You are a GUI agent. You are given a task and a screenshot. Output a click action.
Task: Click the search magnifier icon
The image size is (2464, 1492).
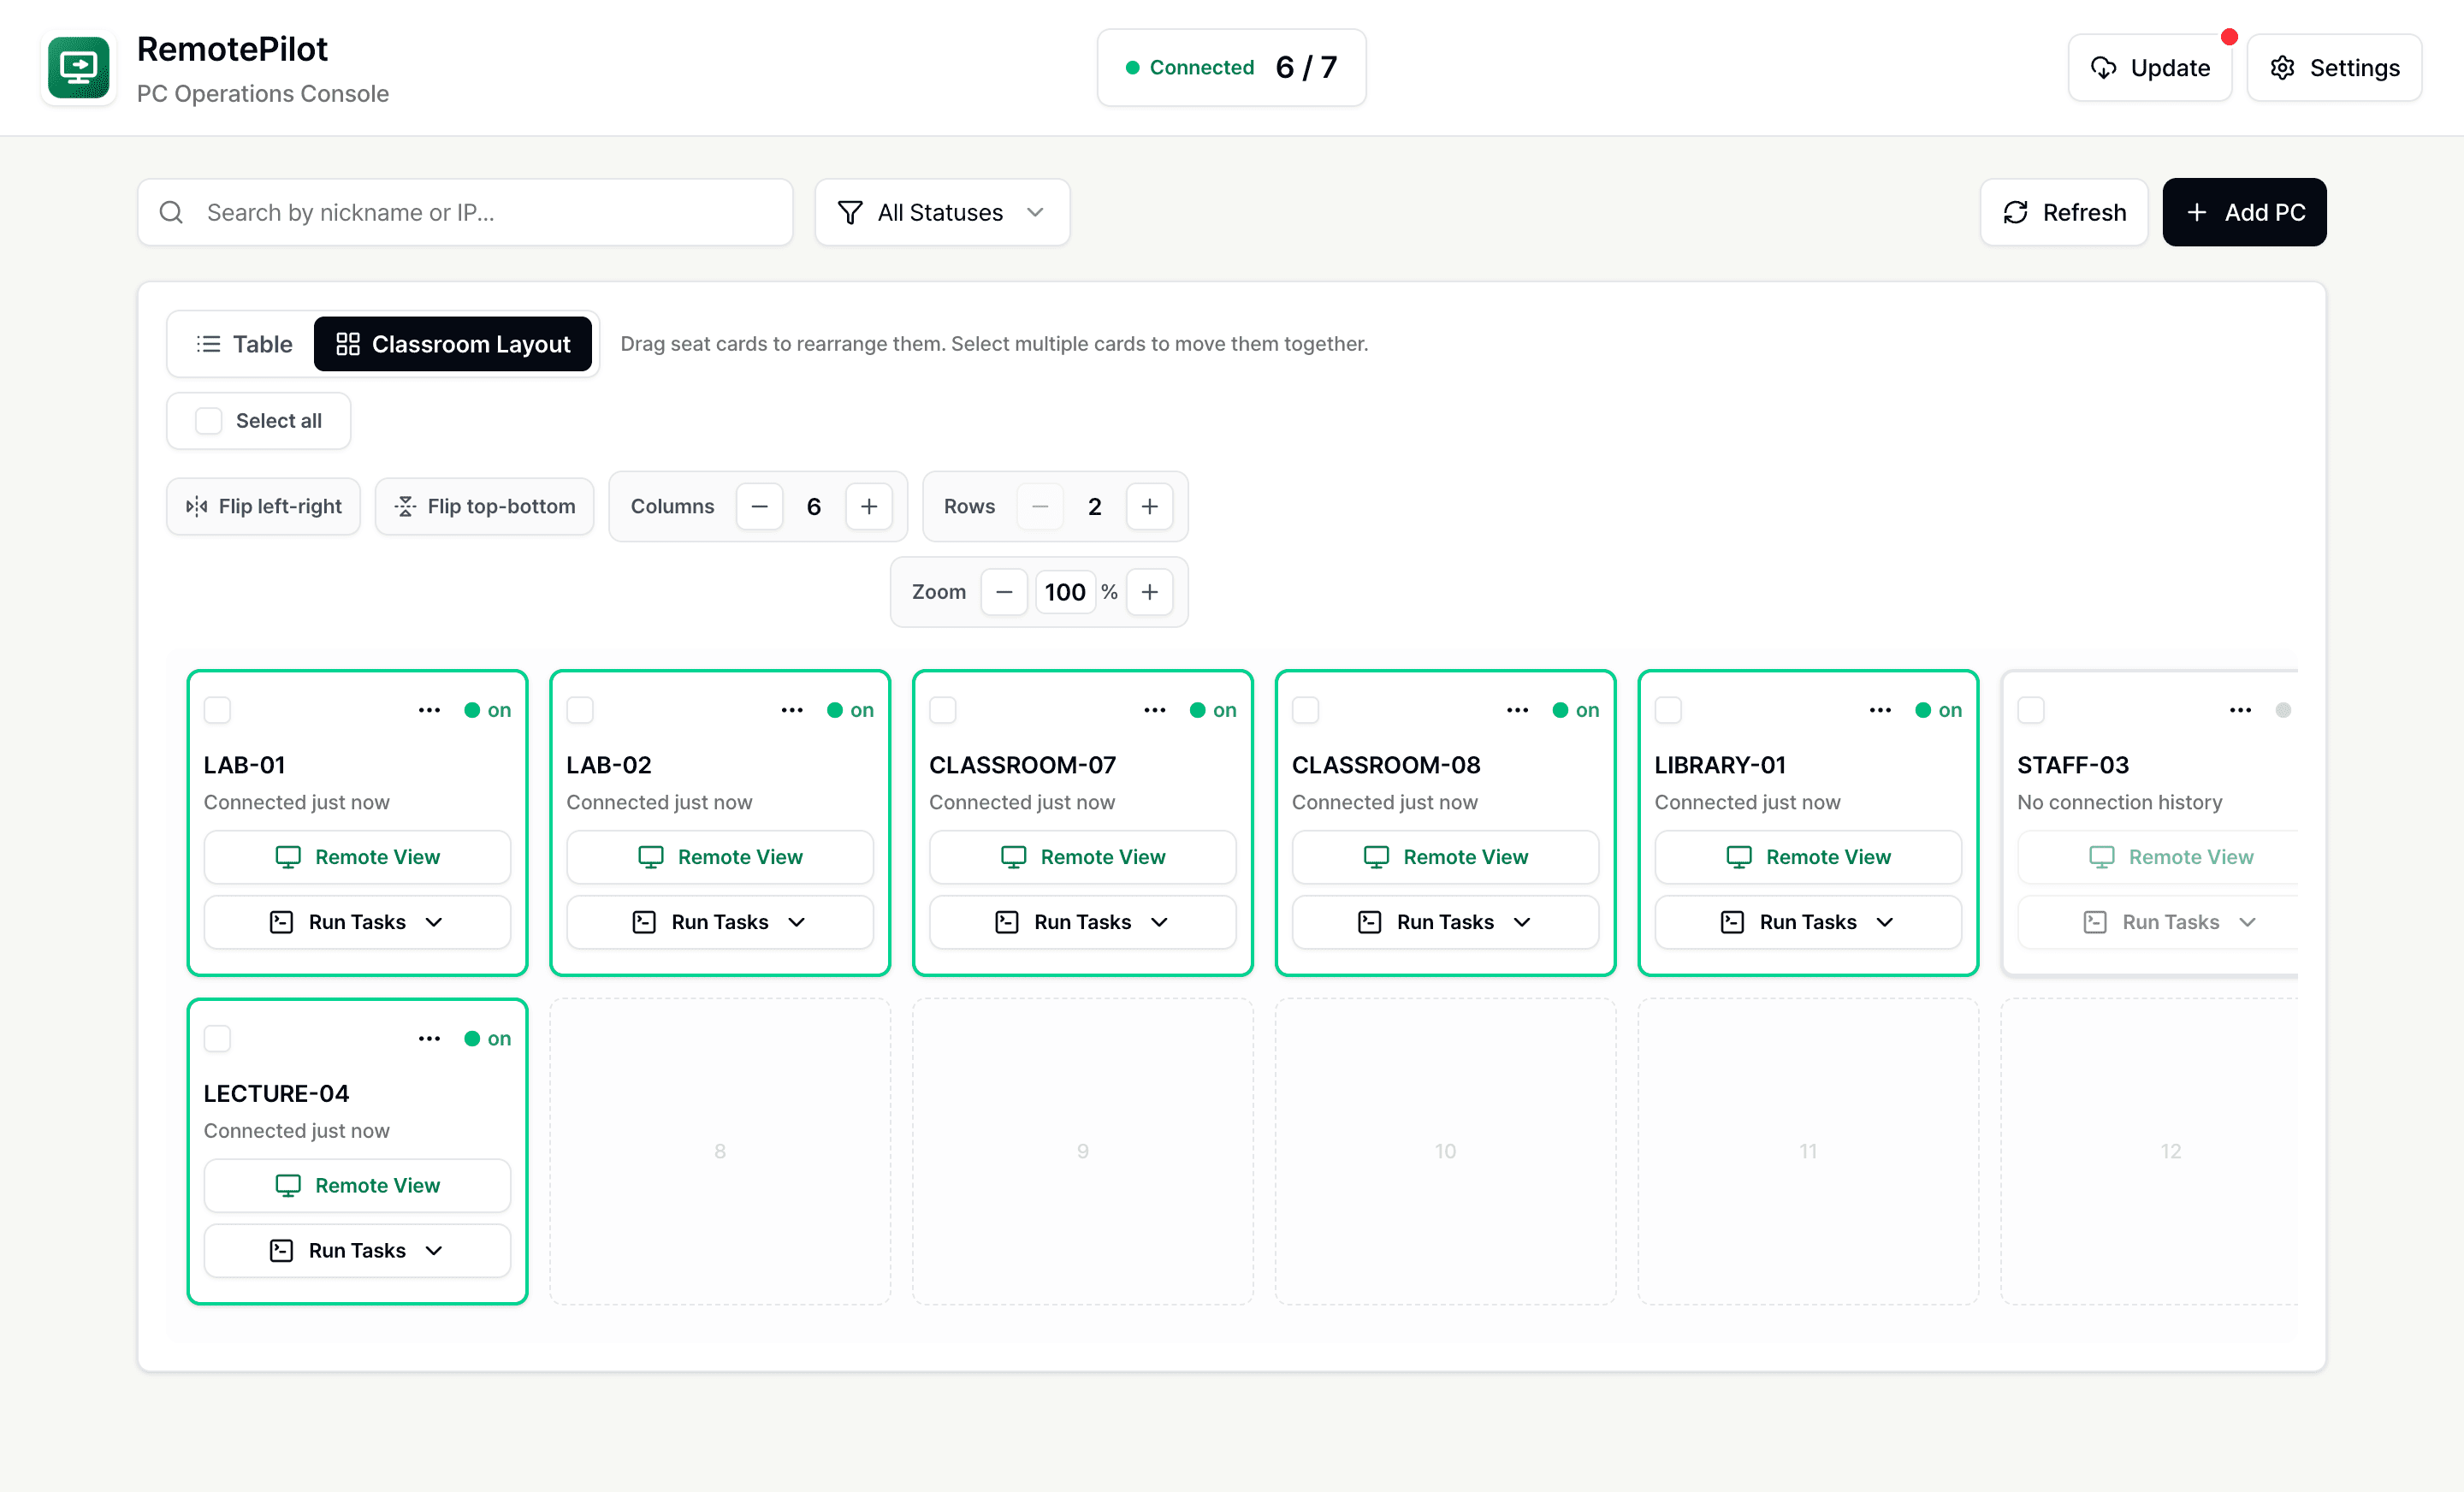click(x=171, y=213)
